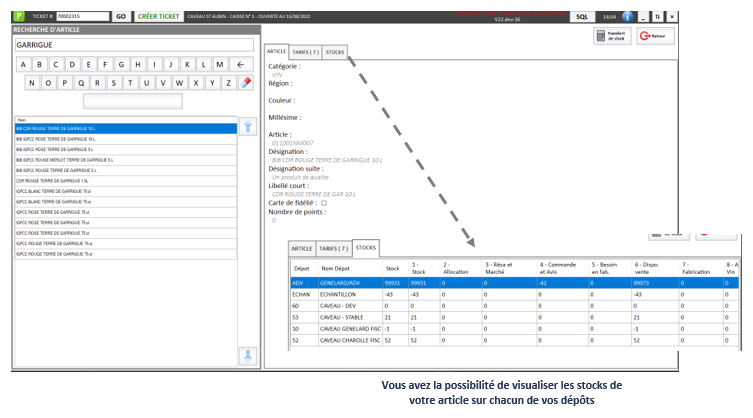This screenshot has width=753, height=418.
Task: Click the Retour button
Action: 655,35
